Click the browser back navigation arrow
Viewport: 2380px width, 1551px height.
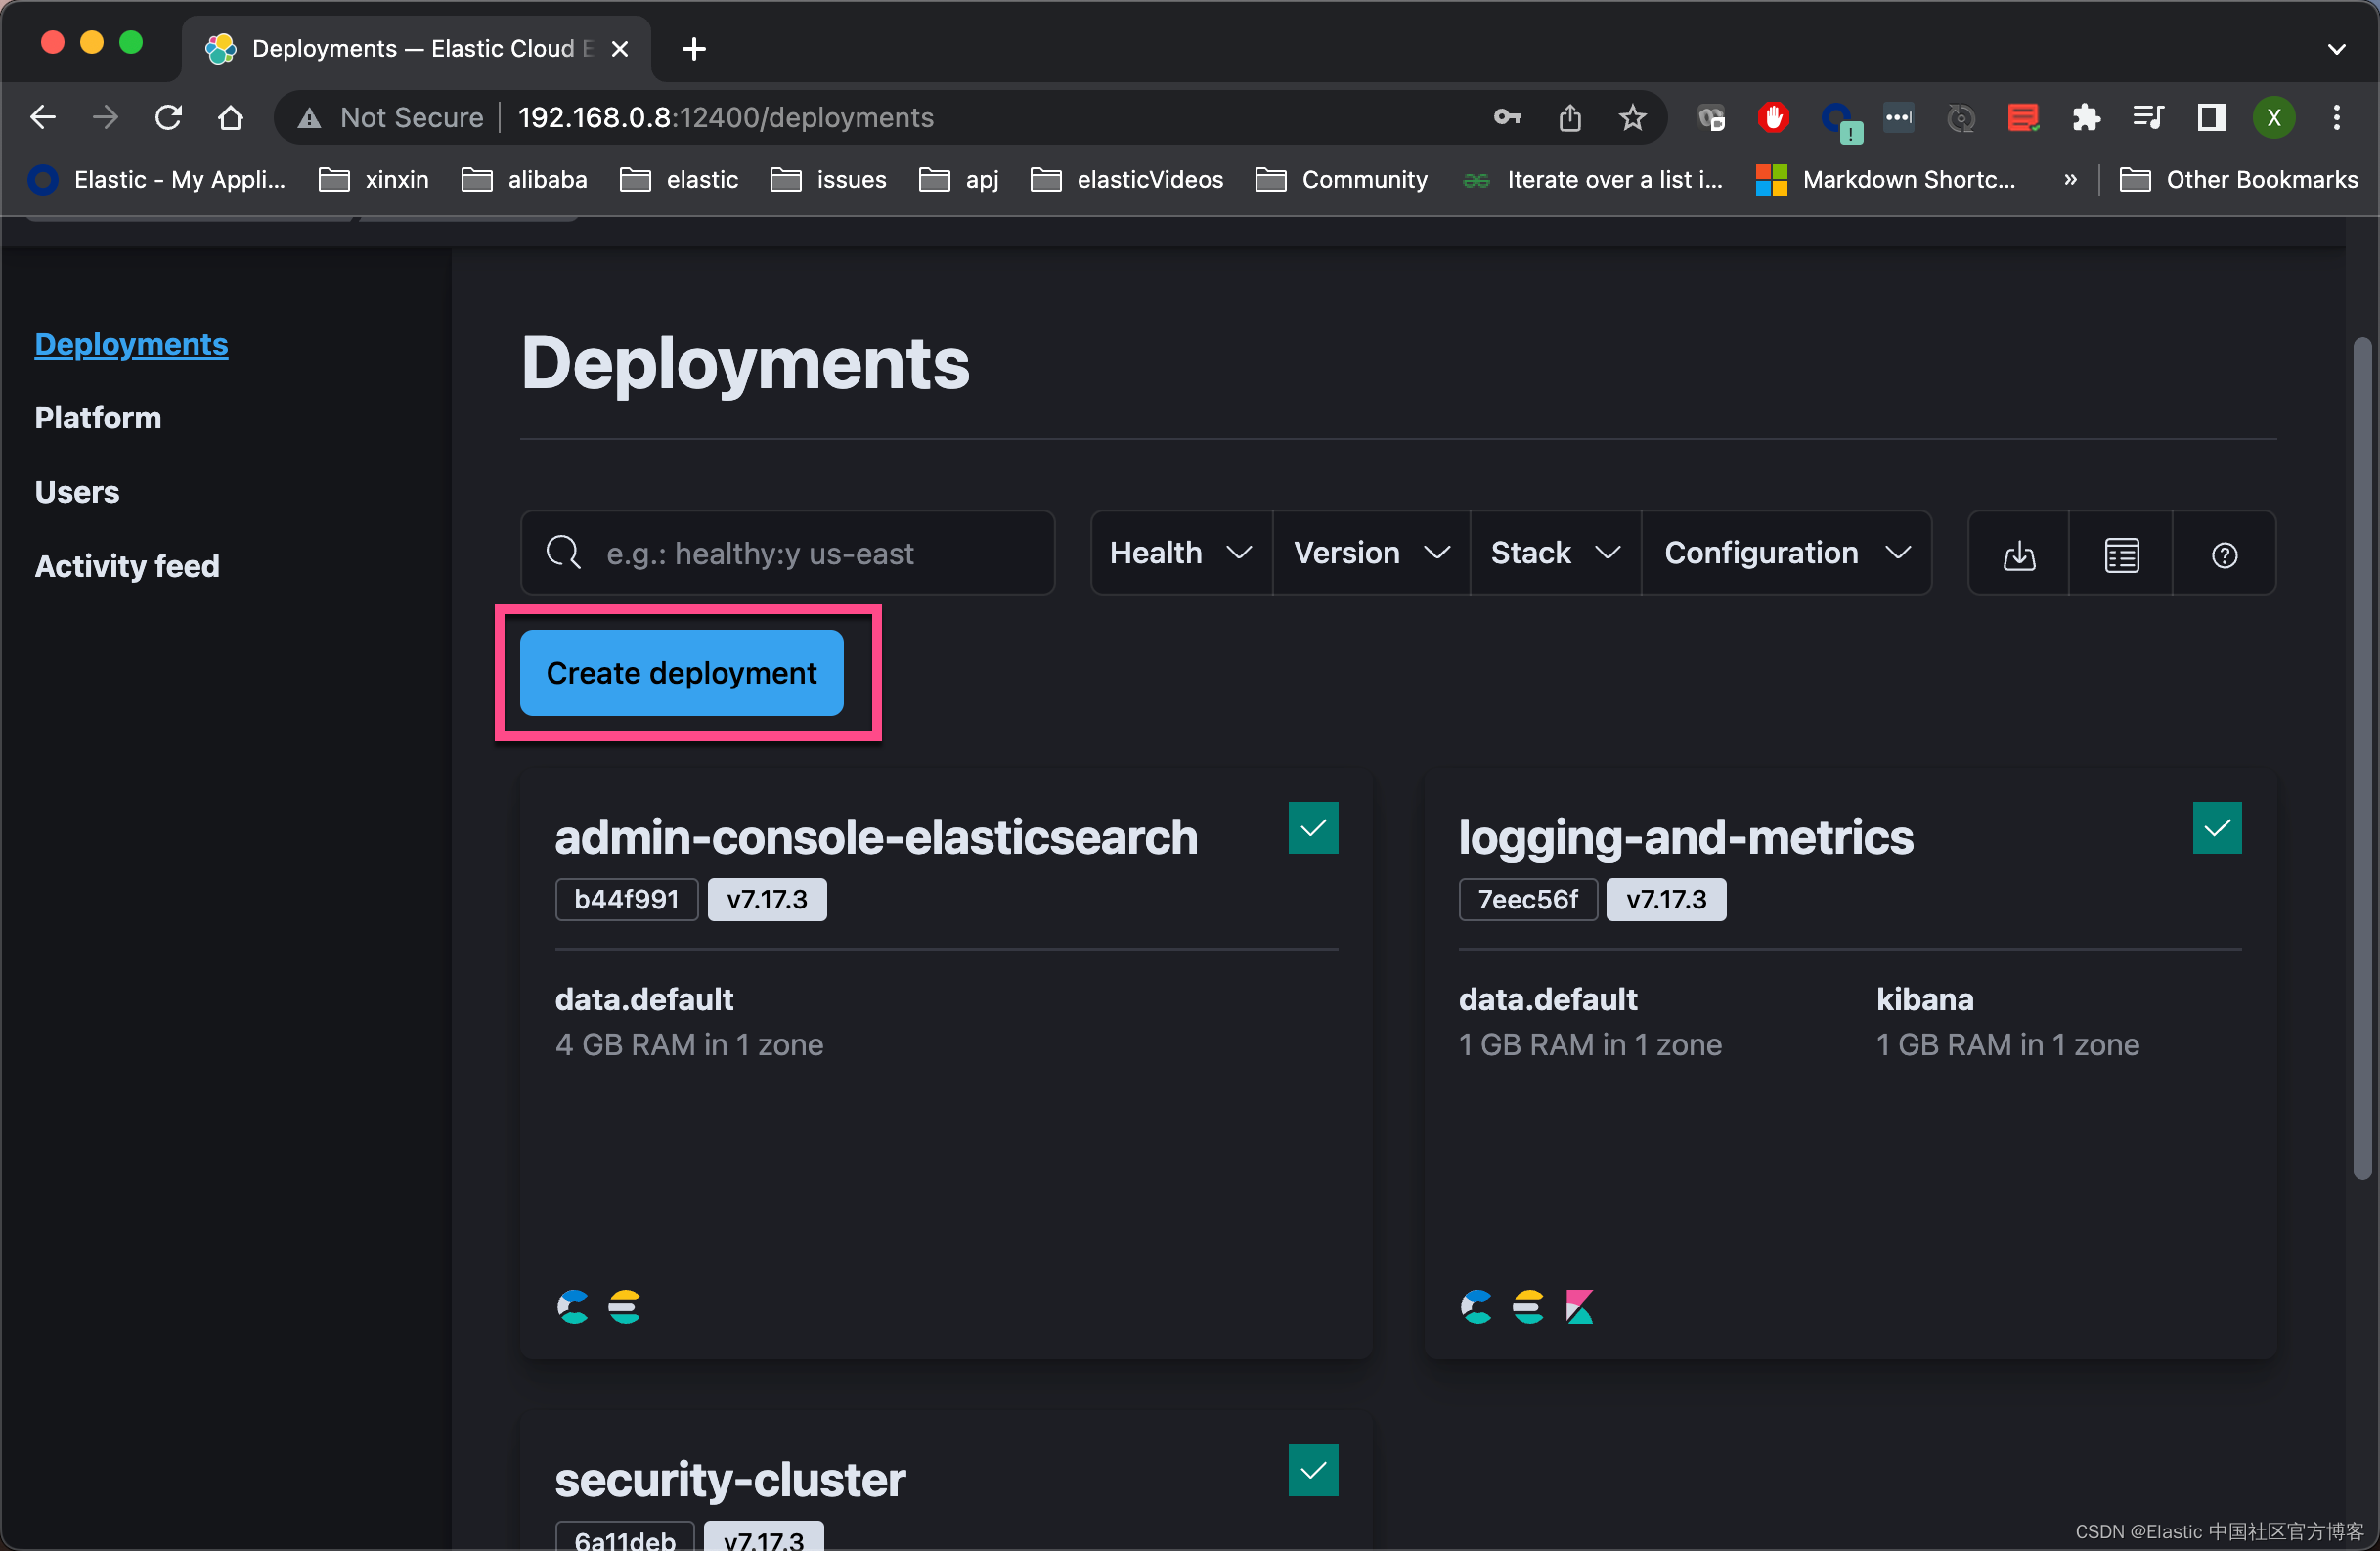[42, 117]
